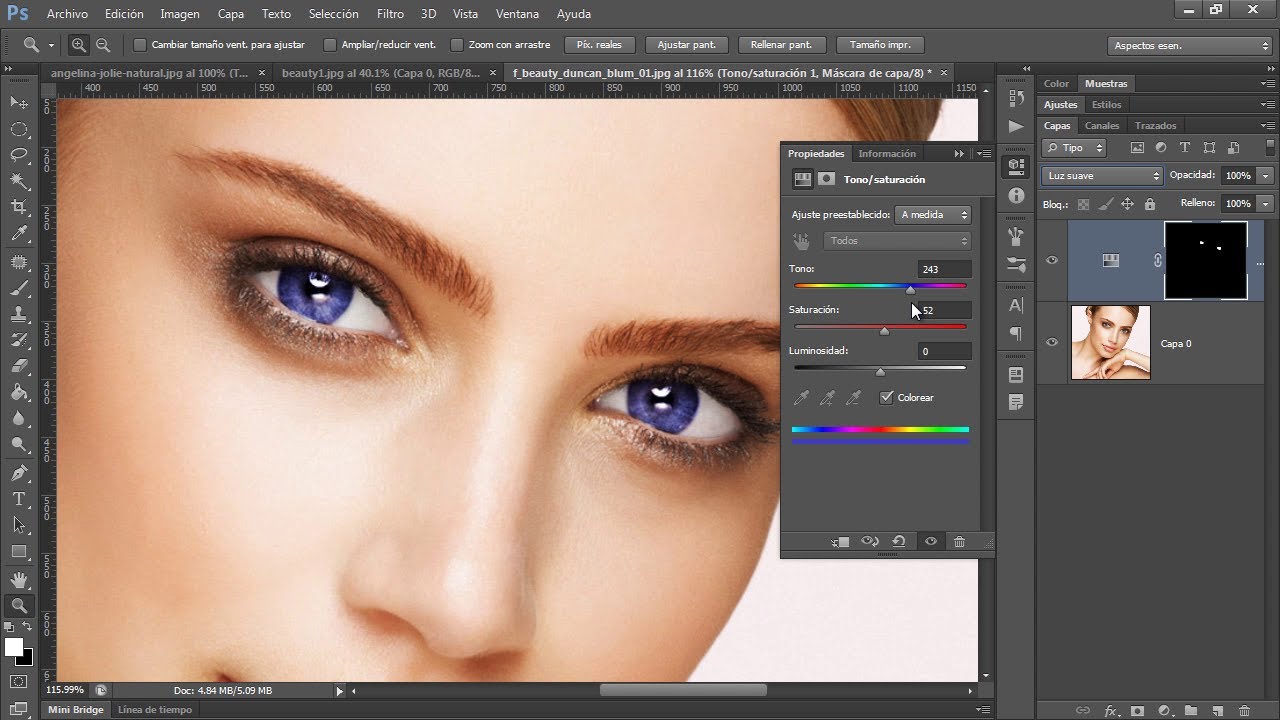Hide the Capa 0 layer

1052,343
